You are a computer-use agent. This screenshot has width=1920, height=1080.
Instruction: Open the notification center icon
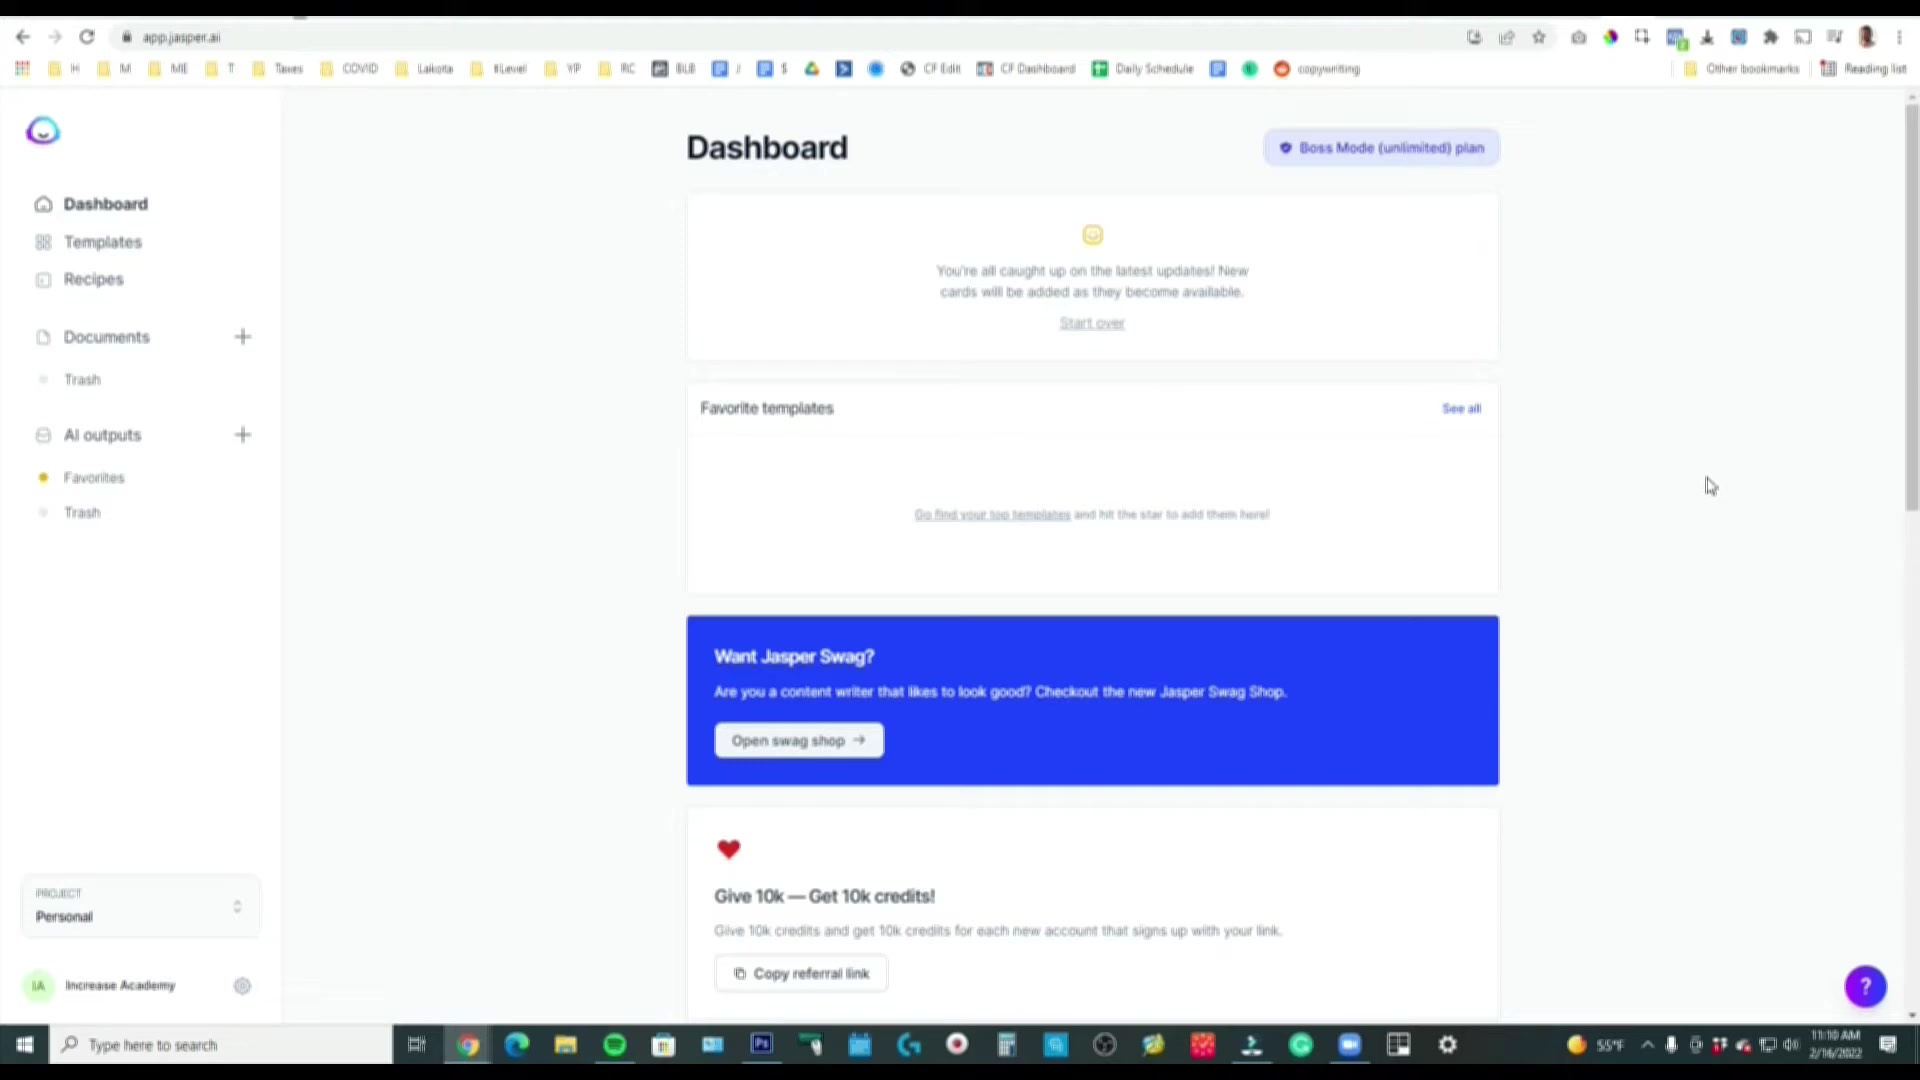pos(1888,1045)
